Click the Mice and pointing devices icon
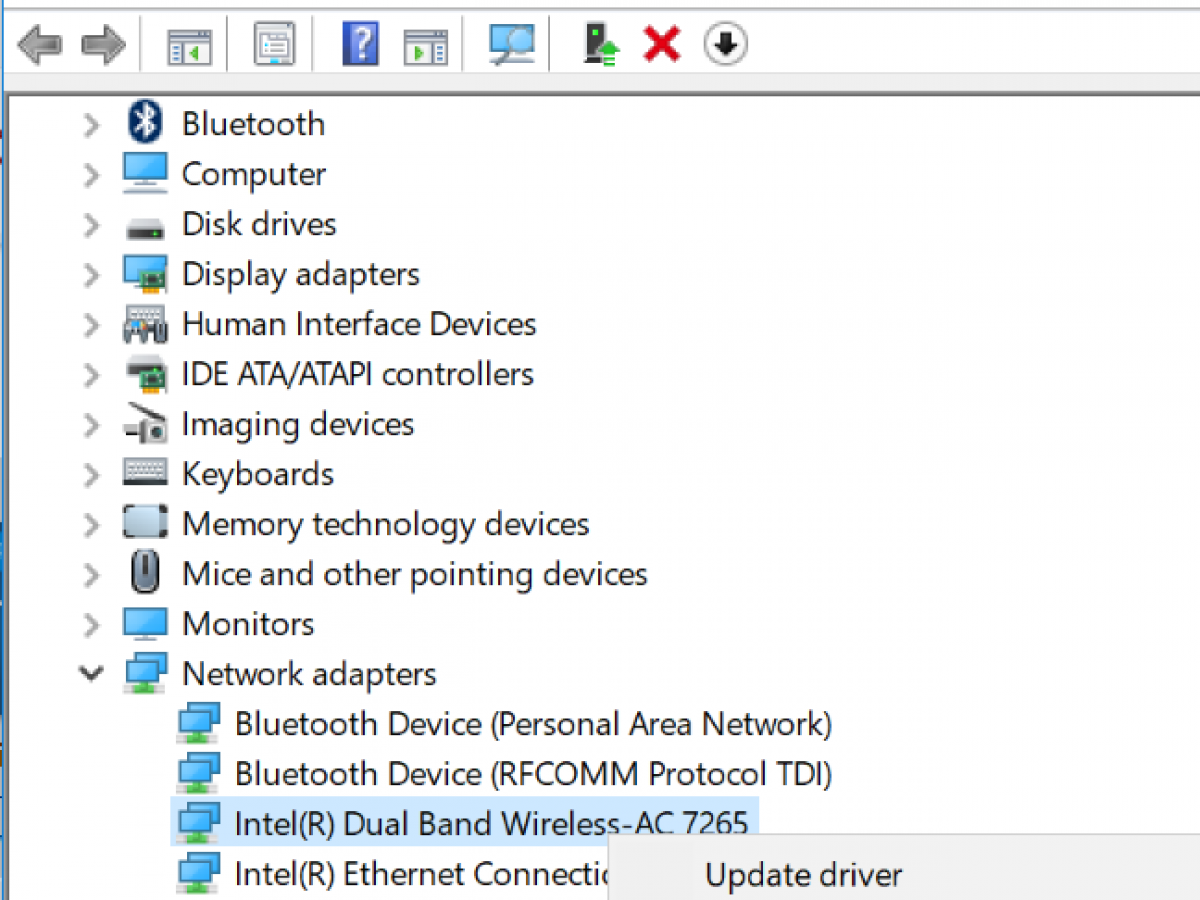Screen dimensions: 1200x900 pos(146,573)
